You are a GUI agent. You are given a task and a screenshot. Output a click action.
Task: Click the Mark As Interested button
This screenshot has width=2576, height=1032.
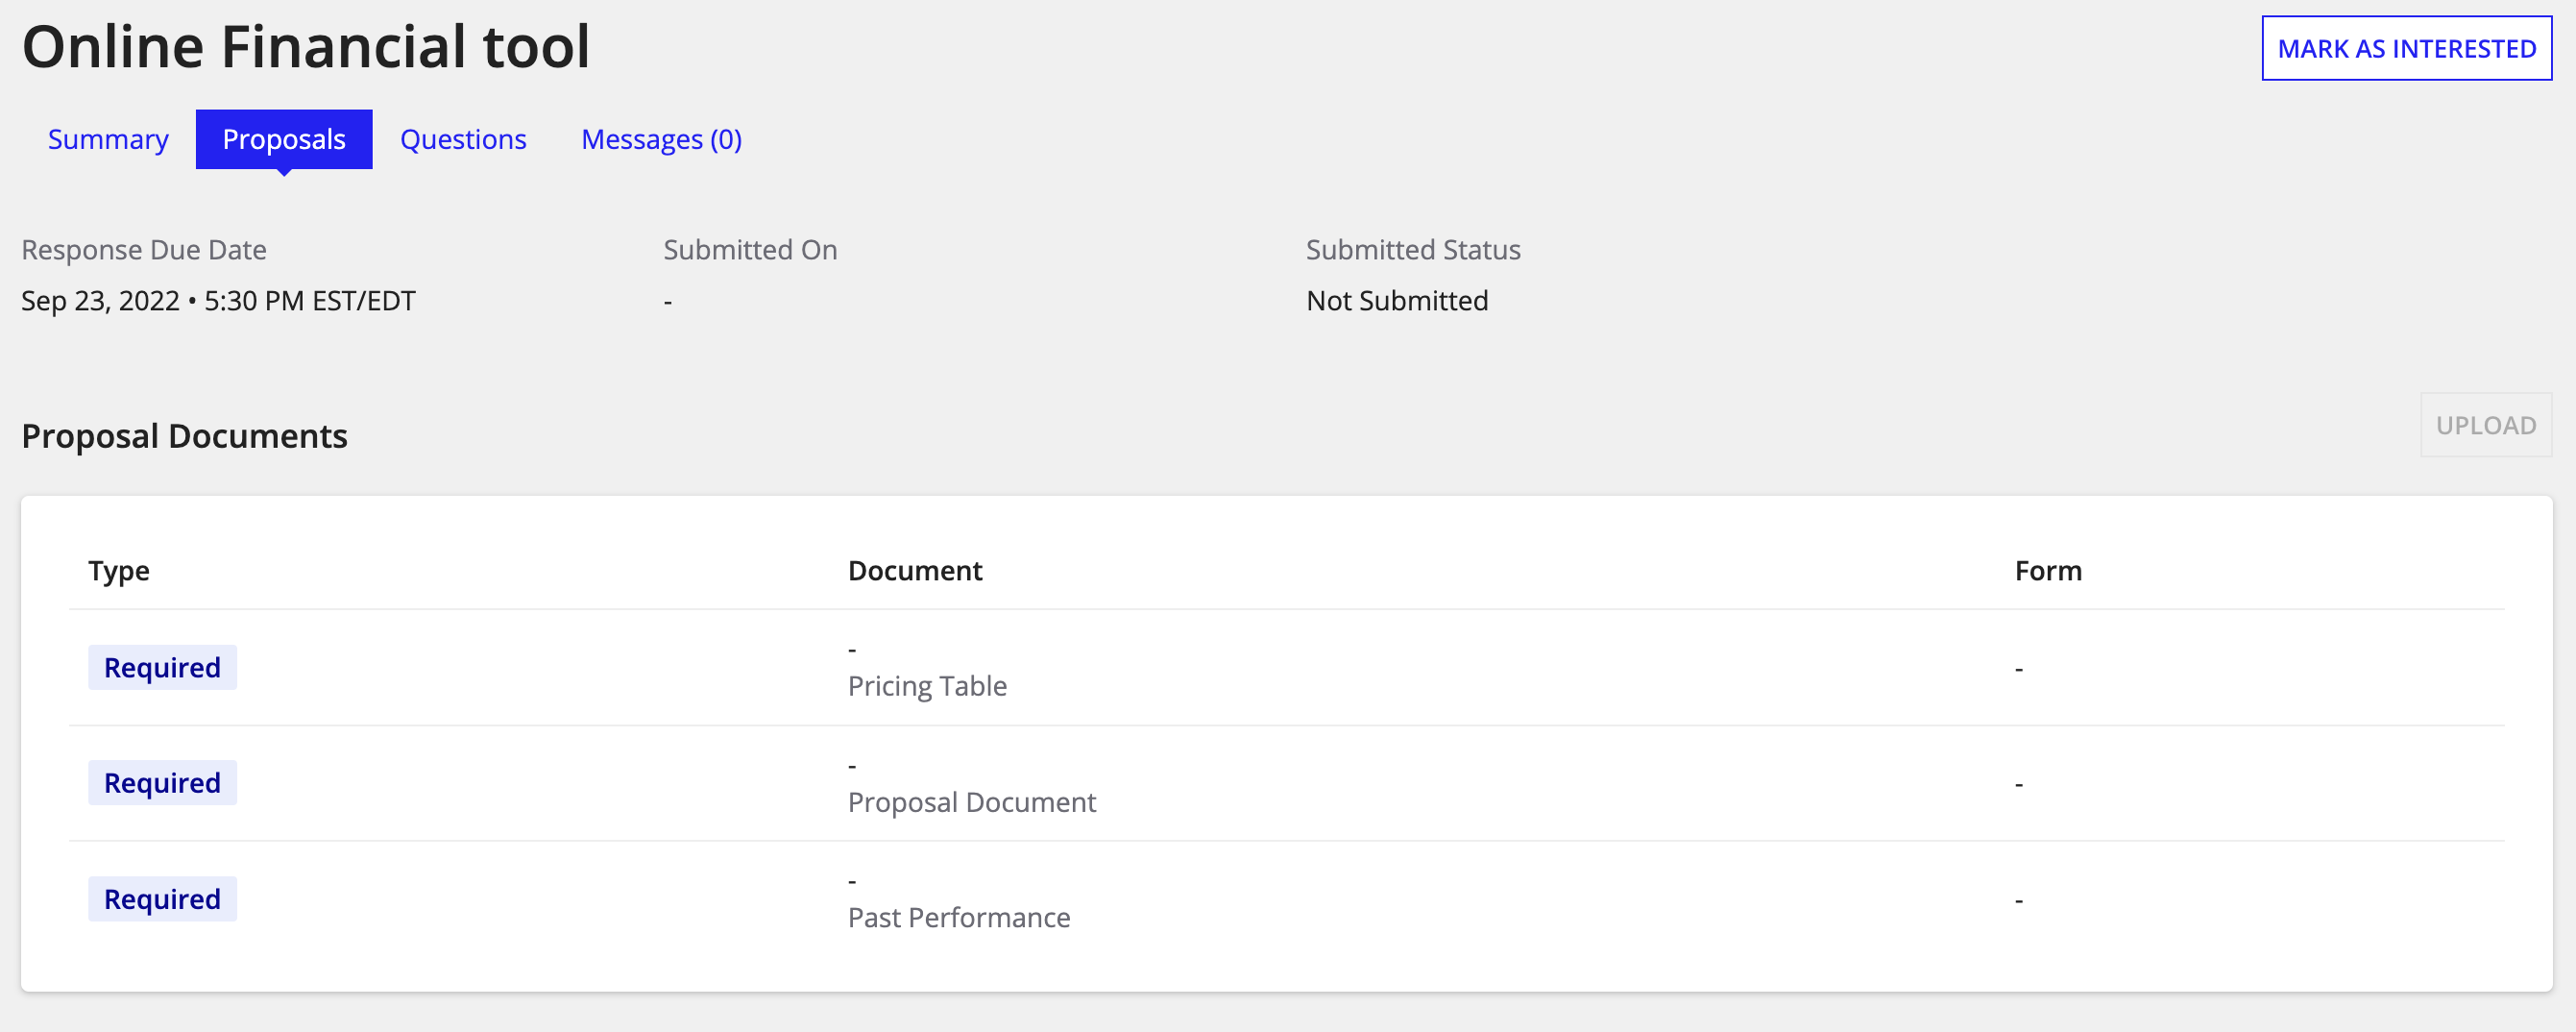[2406, 48]
